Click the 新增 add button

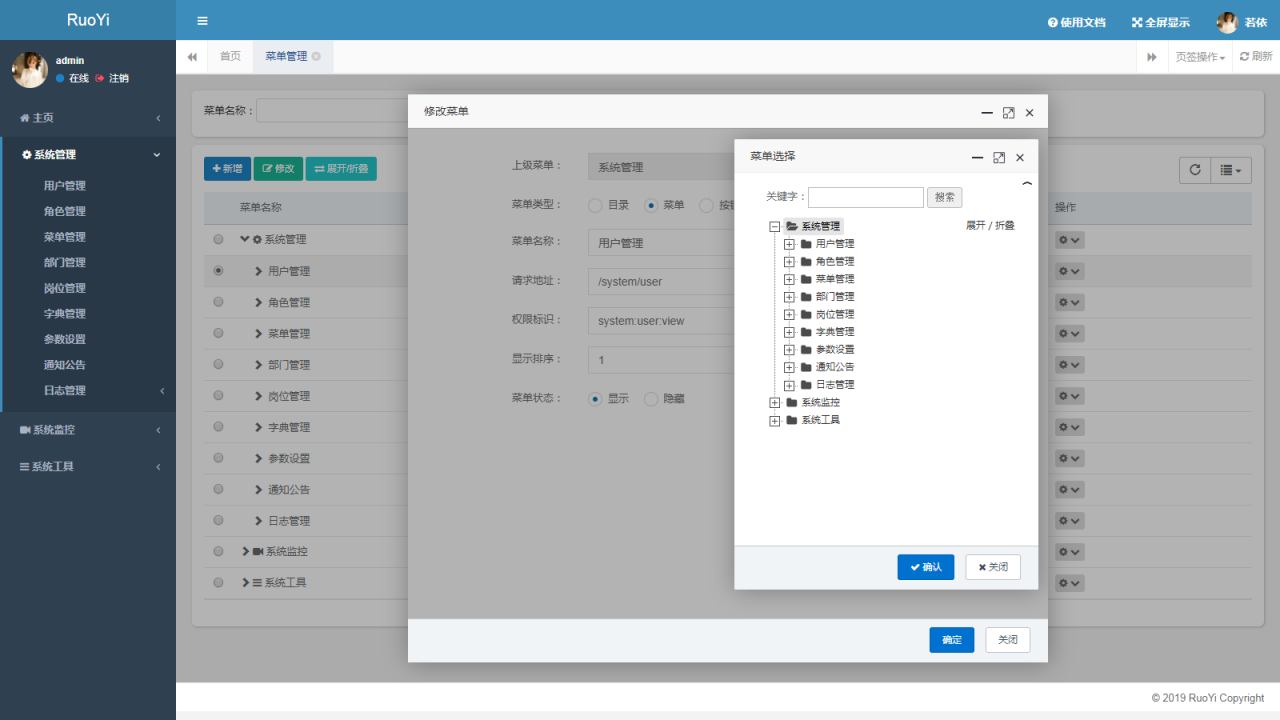click(x=227, y=169)
